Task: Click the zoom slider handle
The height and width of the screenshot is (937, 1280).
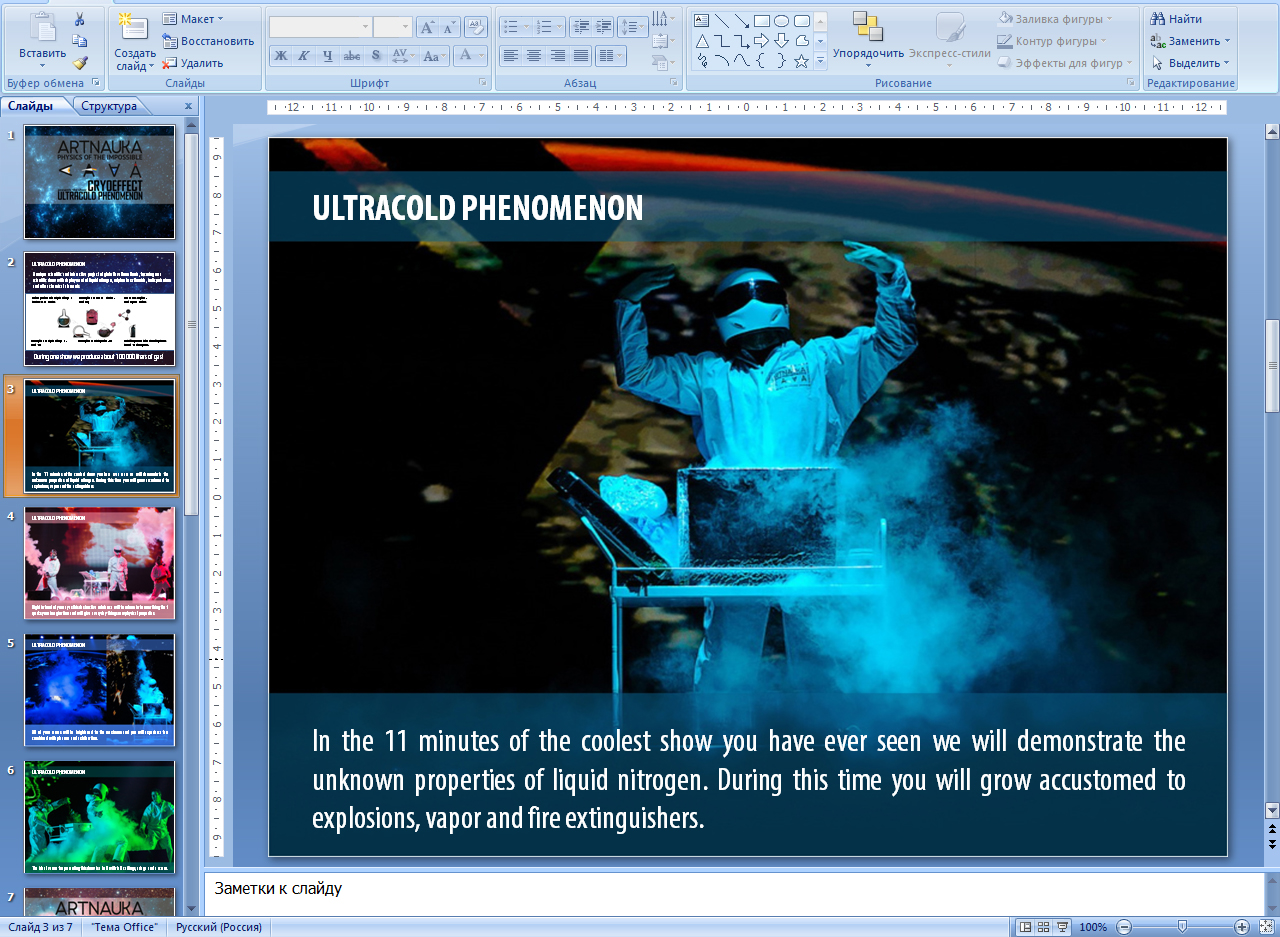Action: click(x=1182, y=927)
